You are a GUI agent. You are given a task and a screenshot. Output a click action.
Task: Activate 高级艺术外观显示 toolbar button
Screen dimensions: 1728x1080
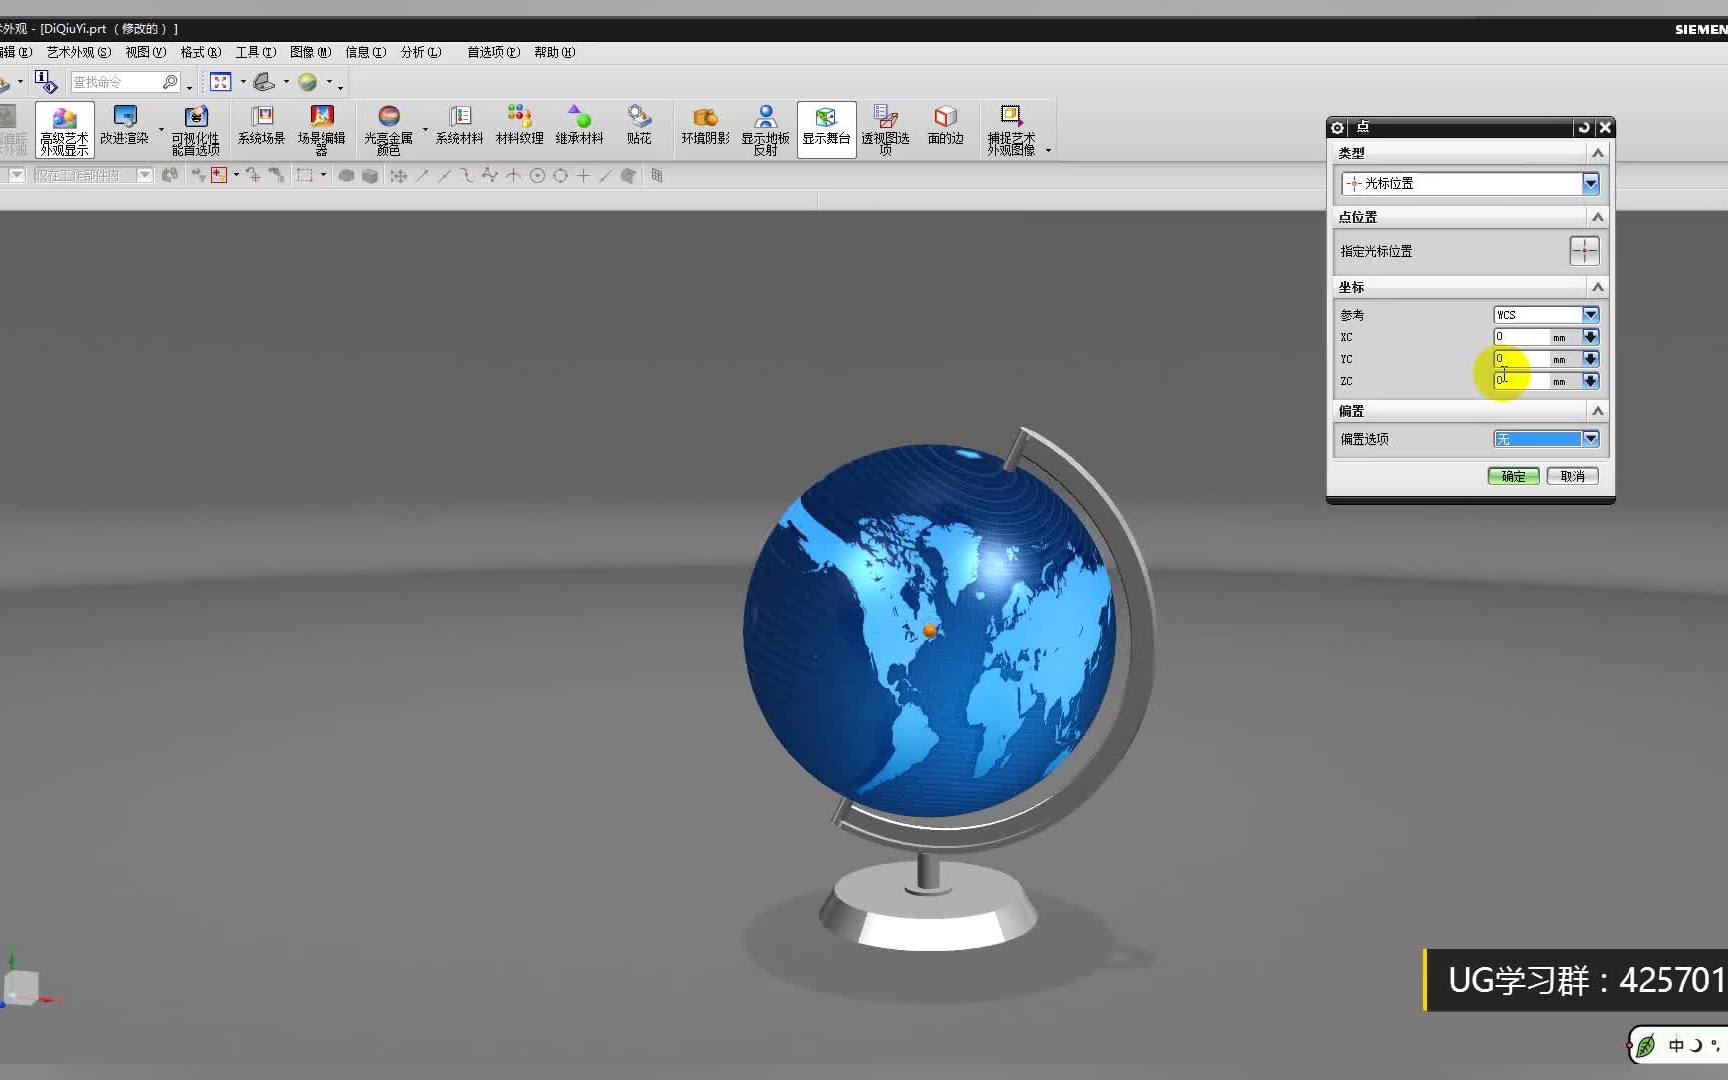(x=65, y=130)
